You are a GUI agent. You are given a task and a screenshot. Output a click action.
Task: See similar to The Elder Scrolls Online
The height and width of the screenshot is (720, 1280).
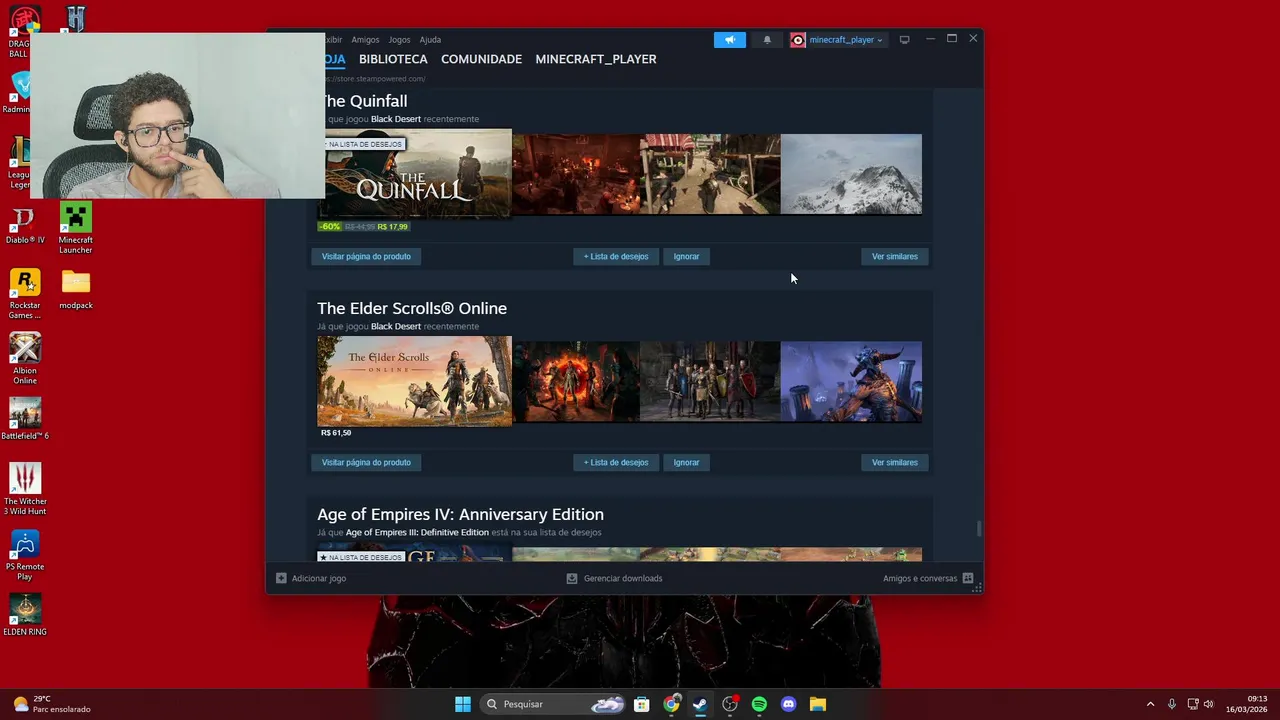click(894, 462)
